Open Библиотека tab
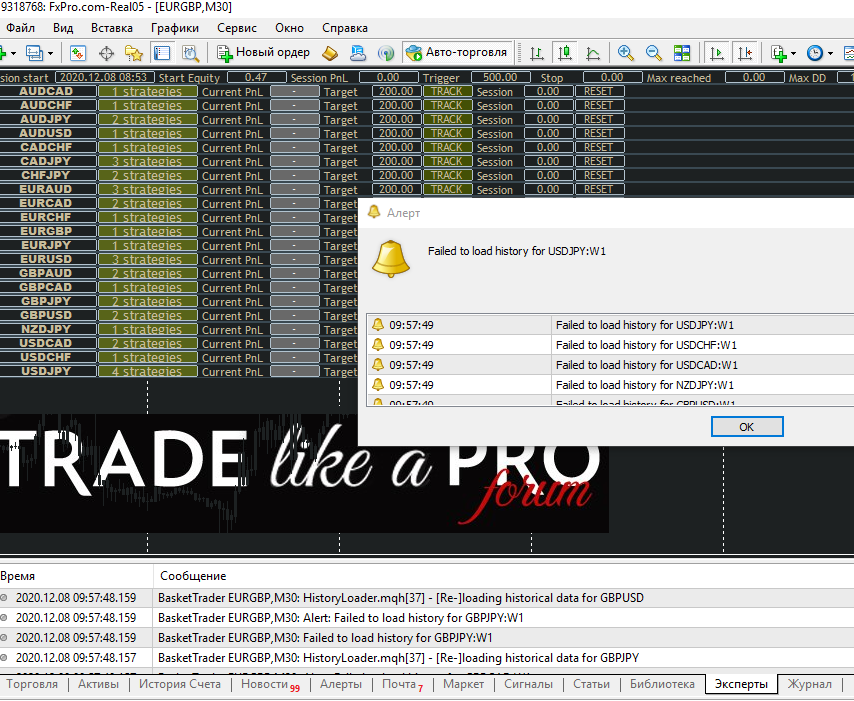The width and height of the screenshot is (854, 701). (x=662, y=684)
